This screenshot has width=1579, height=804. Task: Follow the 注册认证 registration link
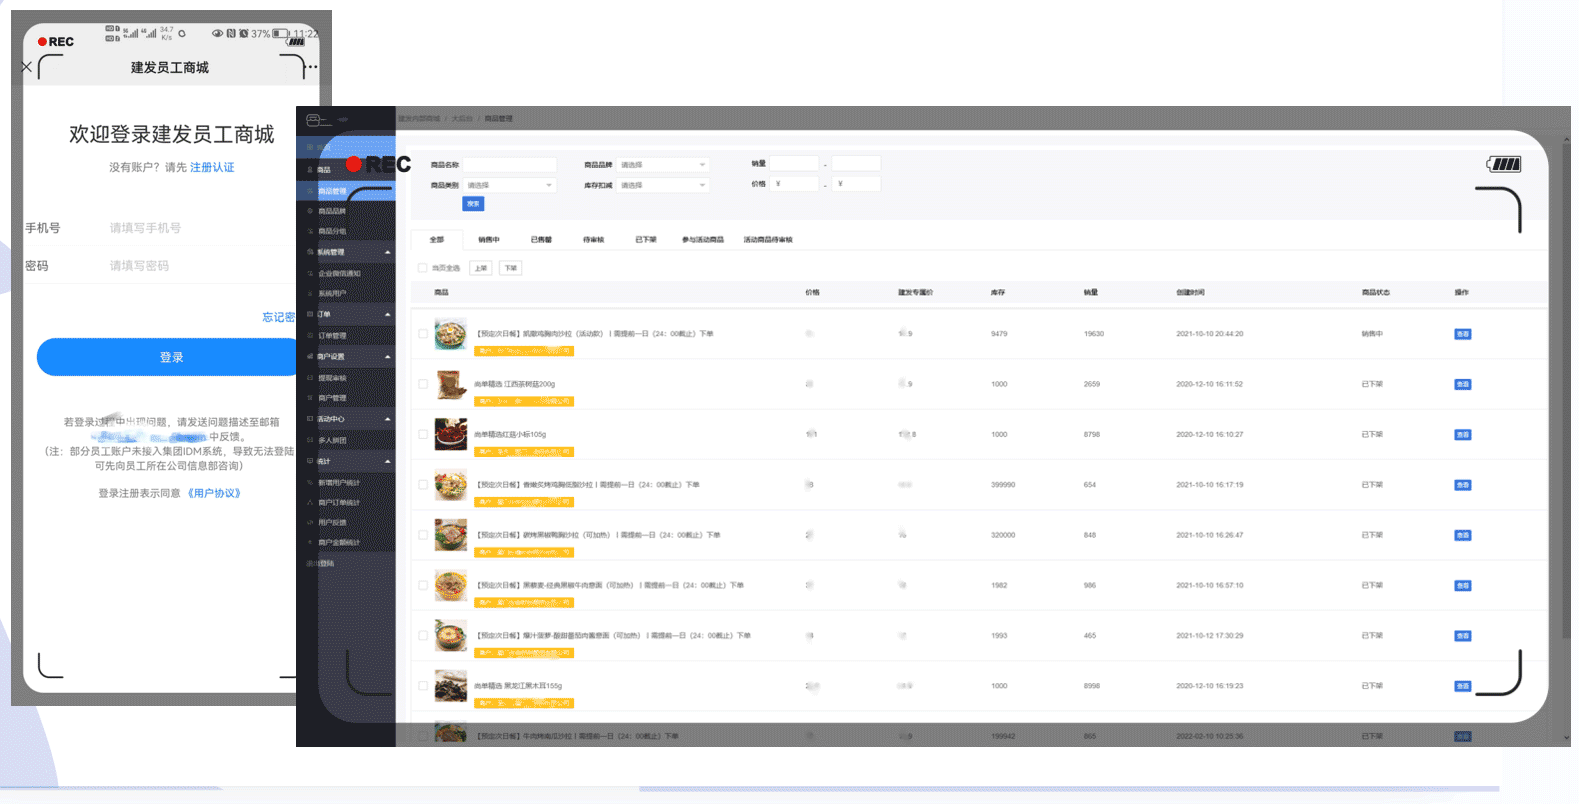212,168
